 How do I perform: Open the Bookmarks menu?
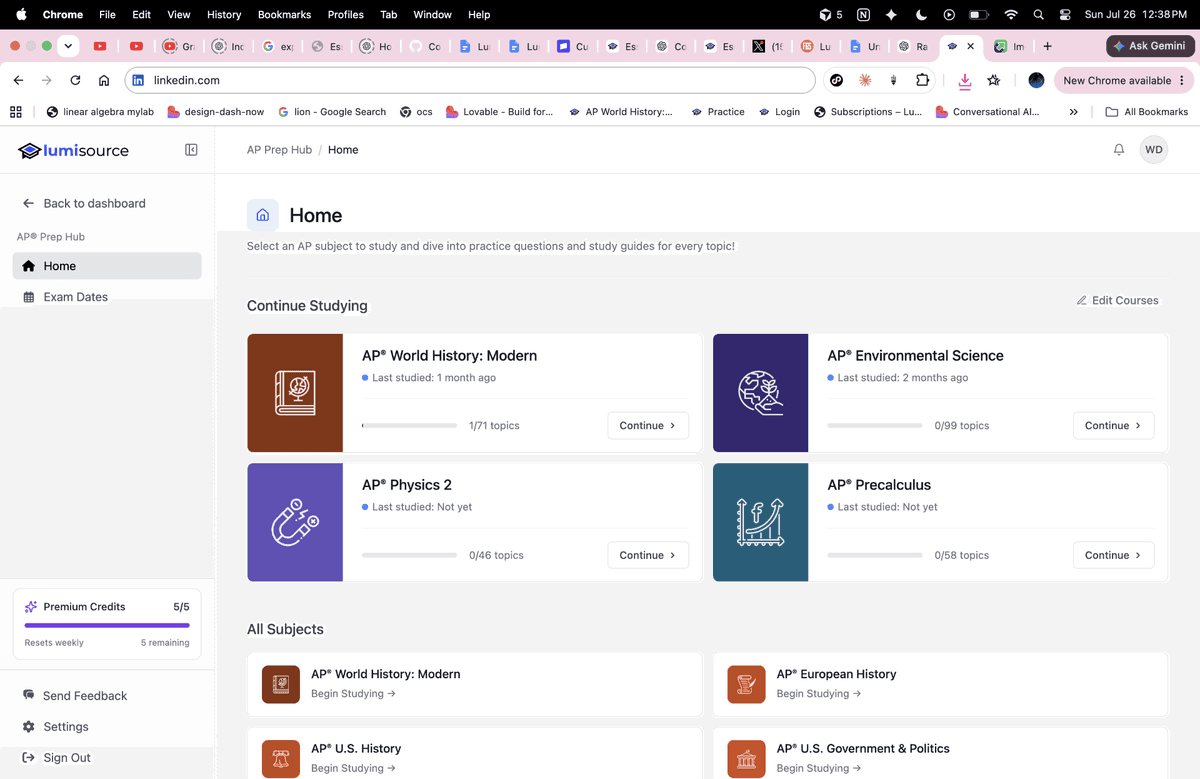(x=284, y=15)
